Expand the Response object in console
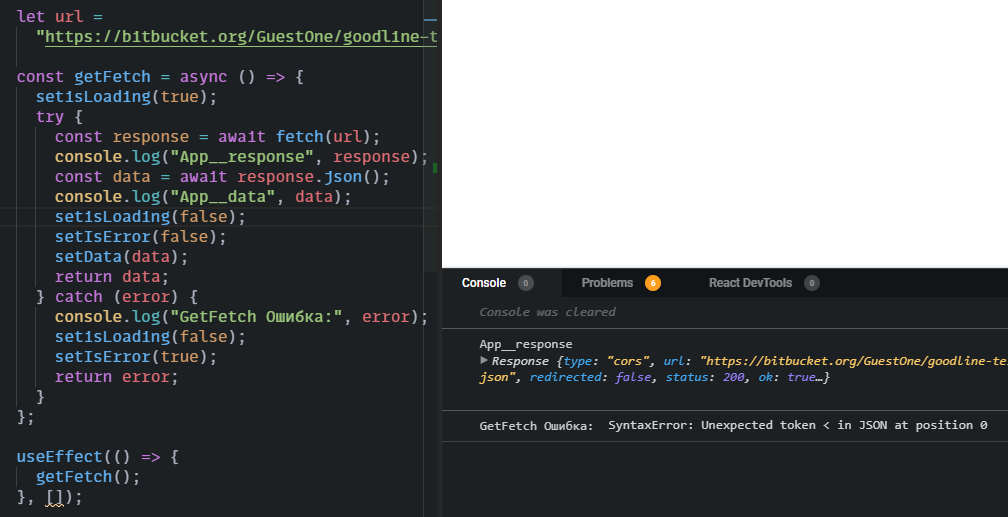The width and height of the screenshot is (1008, 517). click(484, 361)
